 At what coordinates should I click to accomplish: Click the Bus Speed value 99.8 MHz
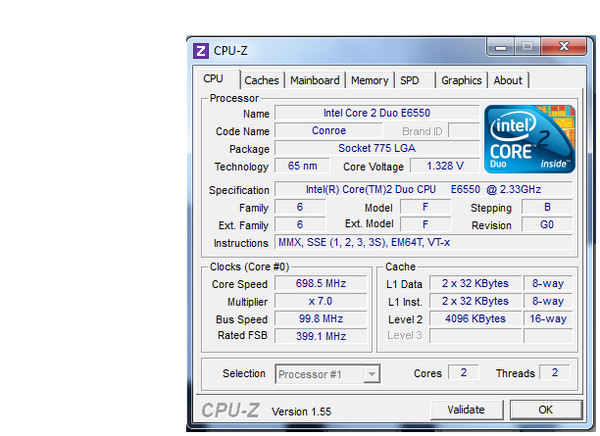tap(321, 318)
